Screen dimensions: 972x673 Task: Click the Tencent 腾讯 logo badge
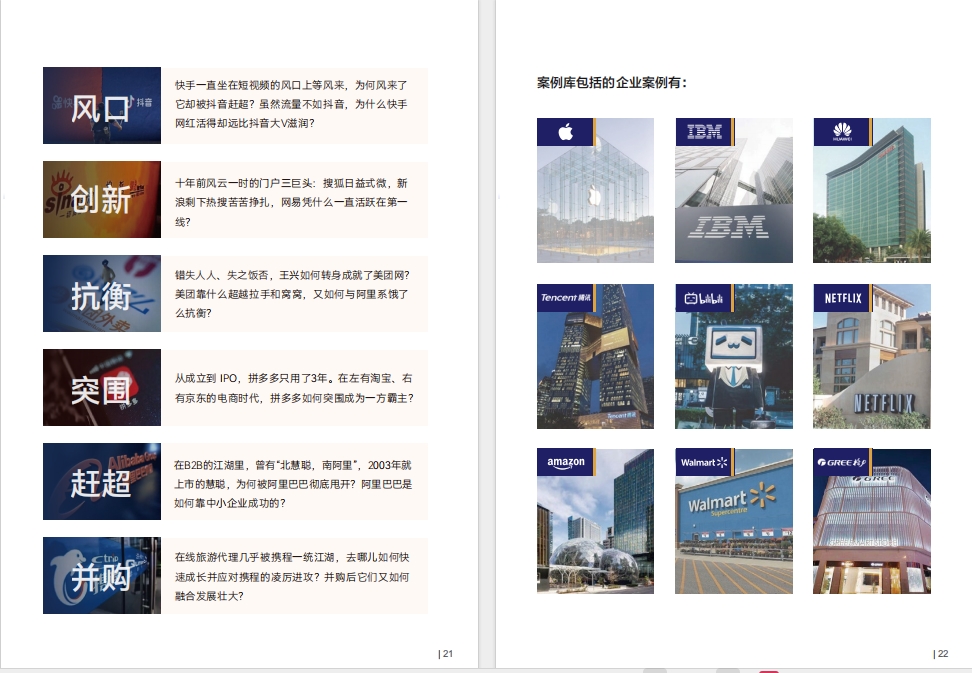point(566,298)
